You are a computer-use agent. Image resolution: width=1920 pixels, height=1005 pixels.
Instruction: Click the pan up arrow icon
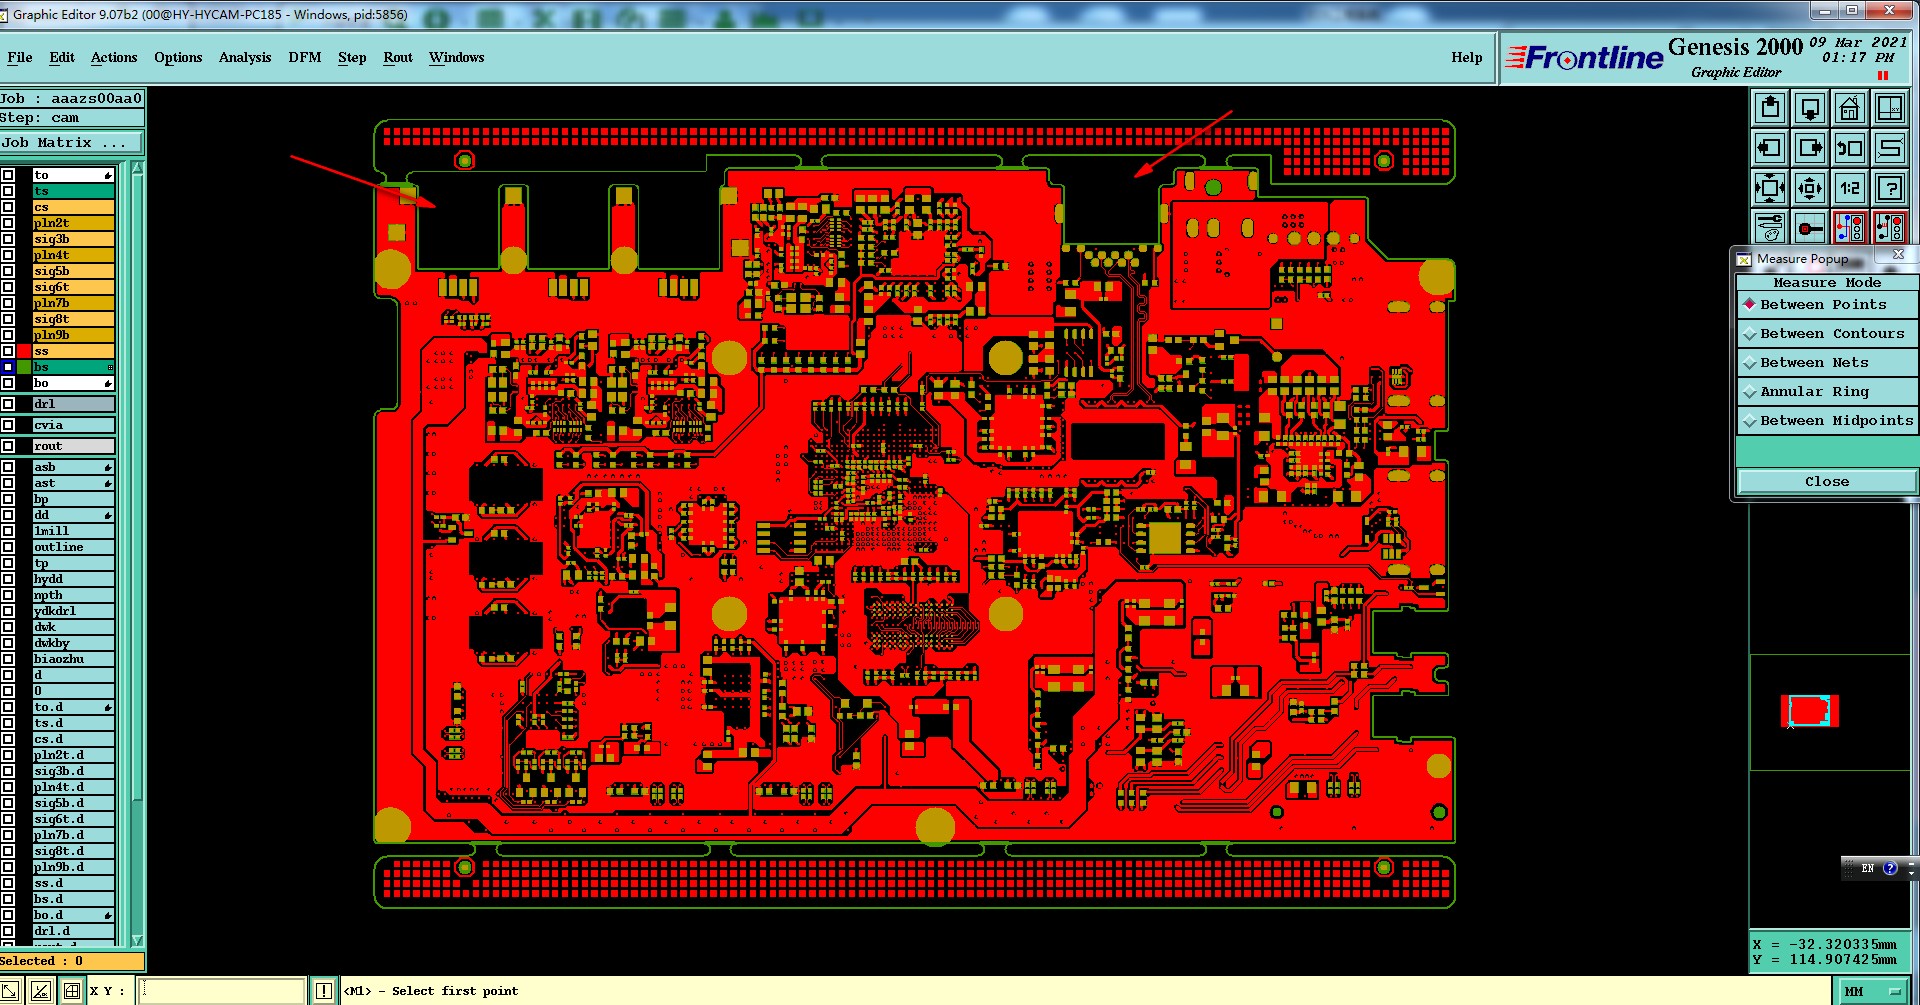coord(1770,108)
